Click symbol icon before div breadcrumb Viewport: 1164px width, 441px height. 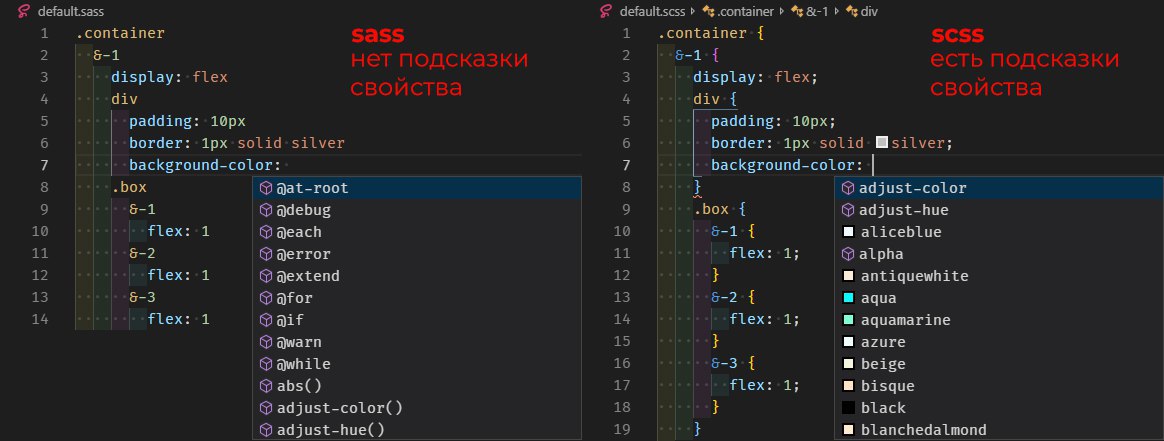851,12
